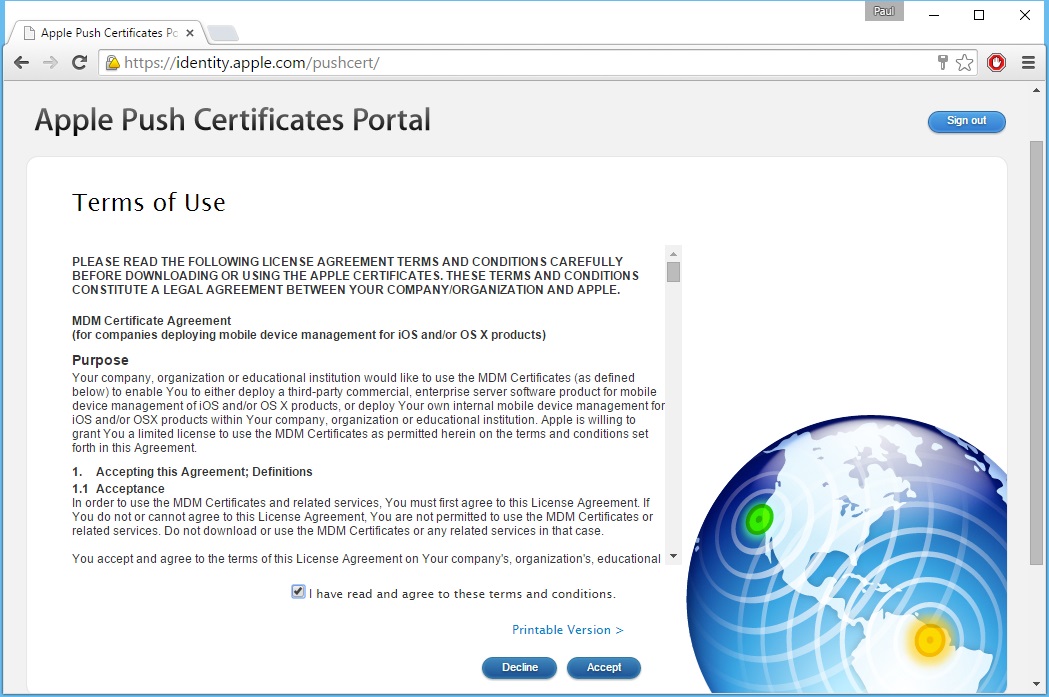Click the browser forward arrow
Image resolution: width=1049 pixels, height=697 pixels.
[50, 63]
